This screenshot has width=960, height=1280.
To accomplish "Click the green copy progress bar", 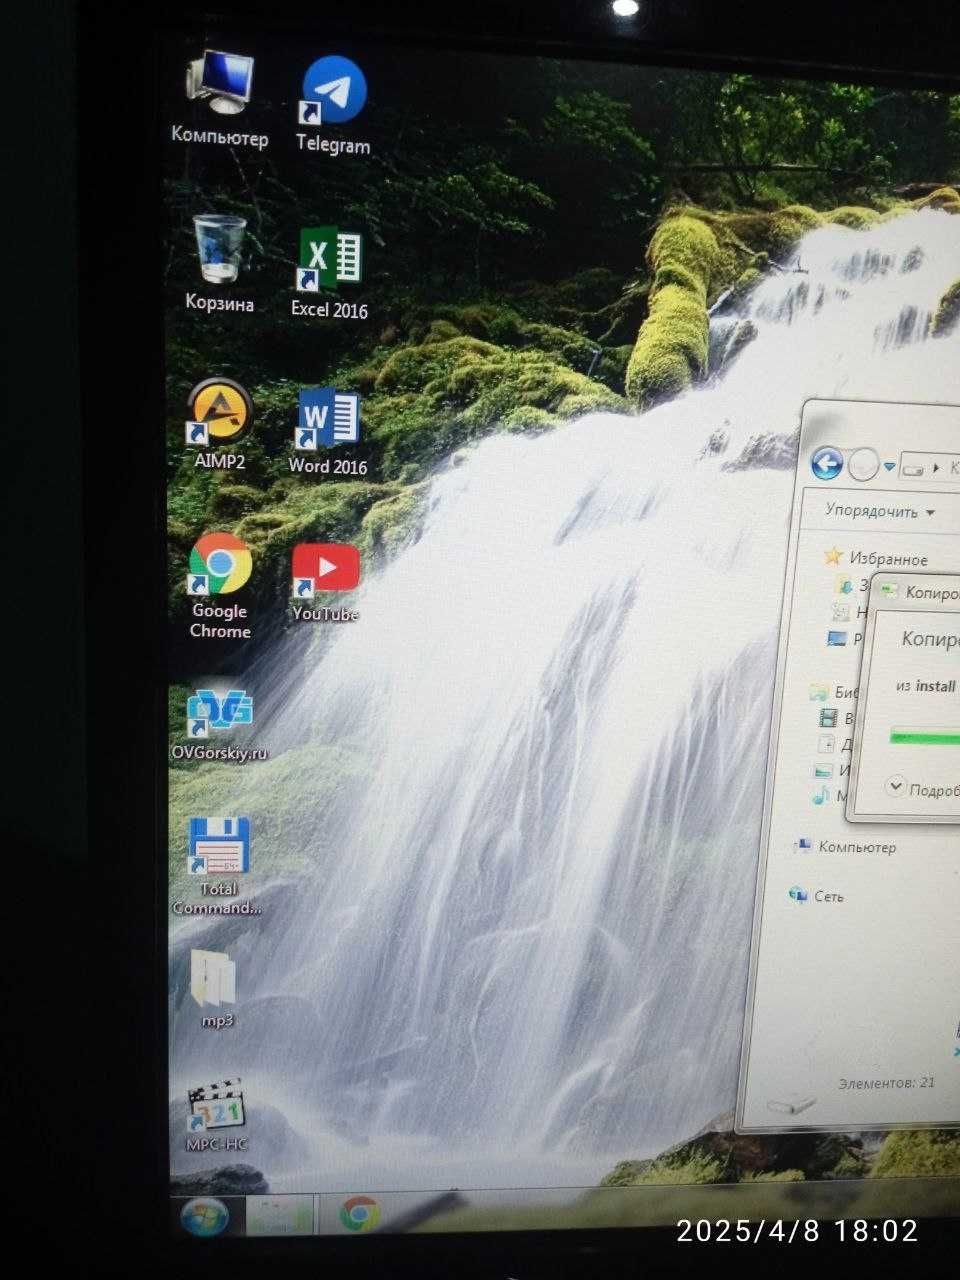I will click(925, 737).
